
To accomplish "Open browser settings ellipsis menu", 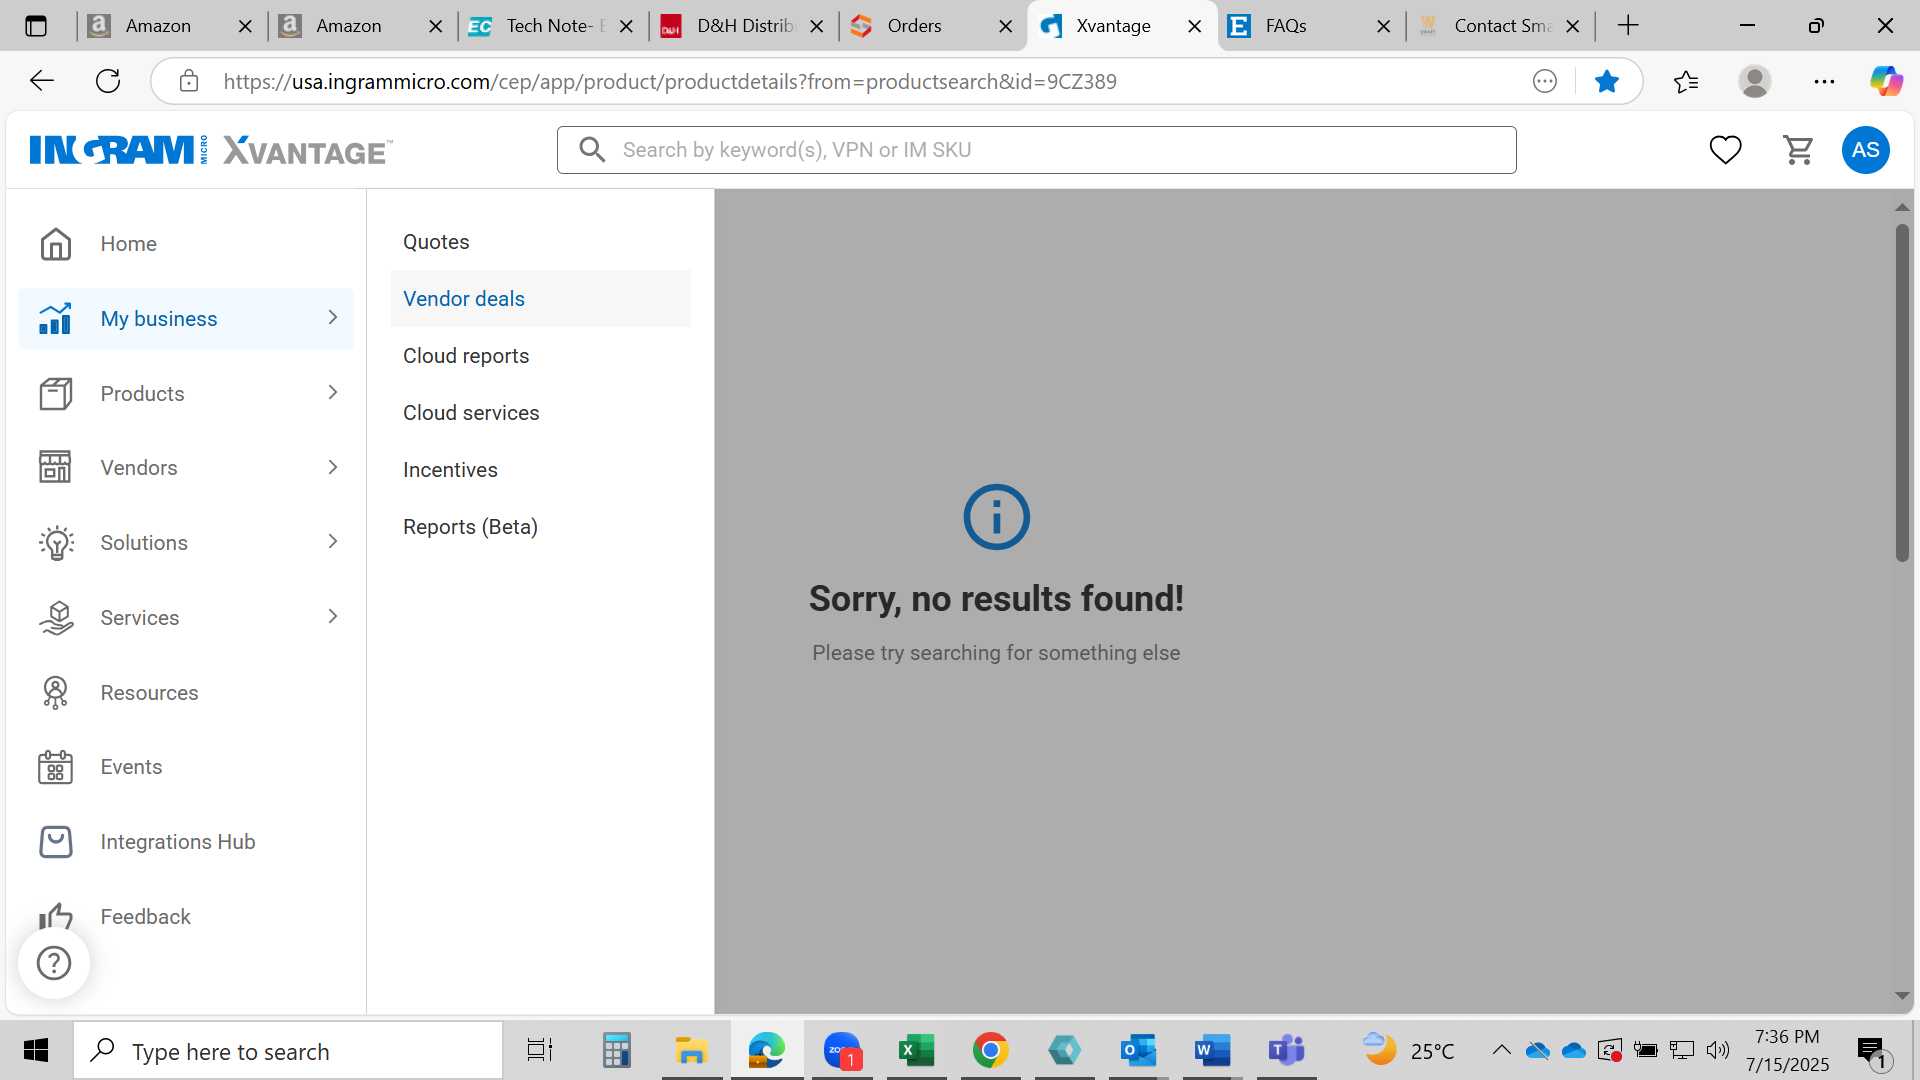I will (x=1824, y=81).
